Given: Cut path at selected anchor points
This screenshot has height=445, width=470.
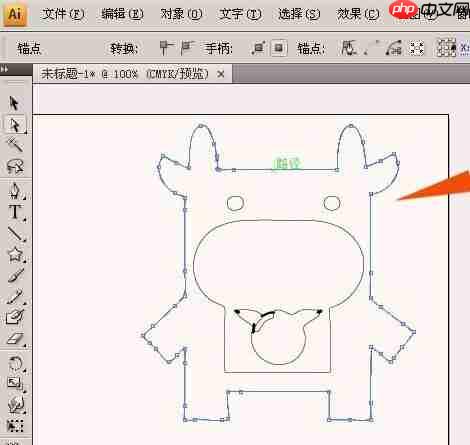Looking at the screenshot, I should click(x=394, y=48).
